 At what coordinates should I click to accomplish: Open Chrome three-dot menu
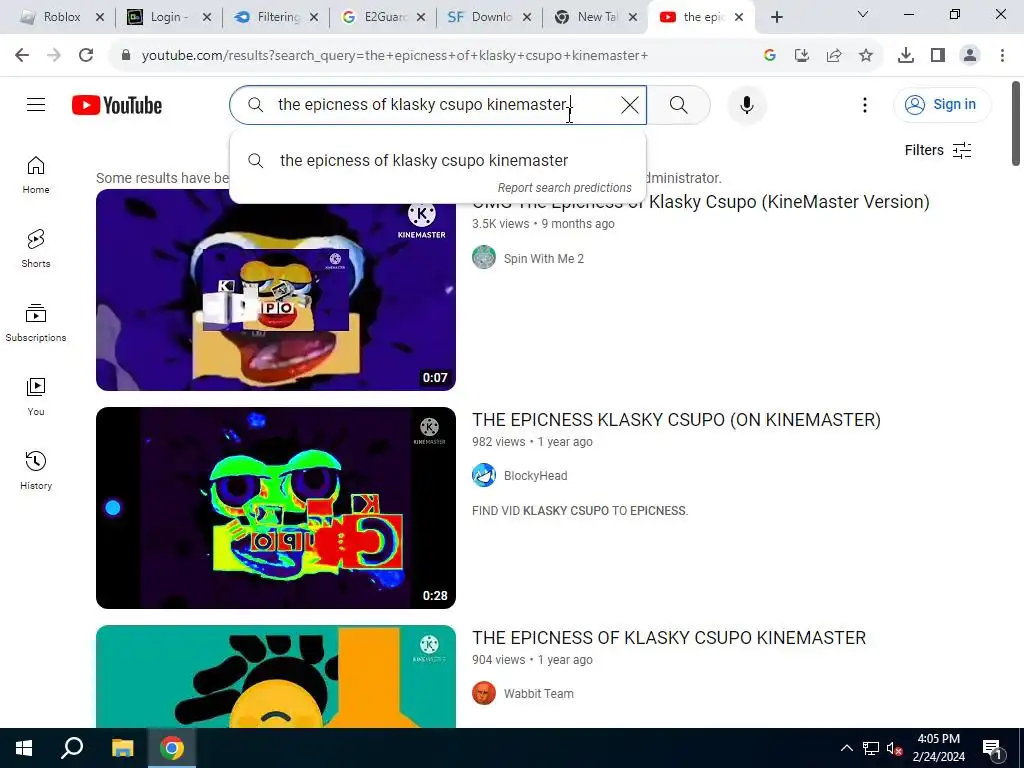click(1002, 56)
